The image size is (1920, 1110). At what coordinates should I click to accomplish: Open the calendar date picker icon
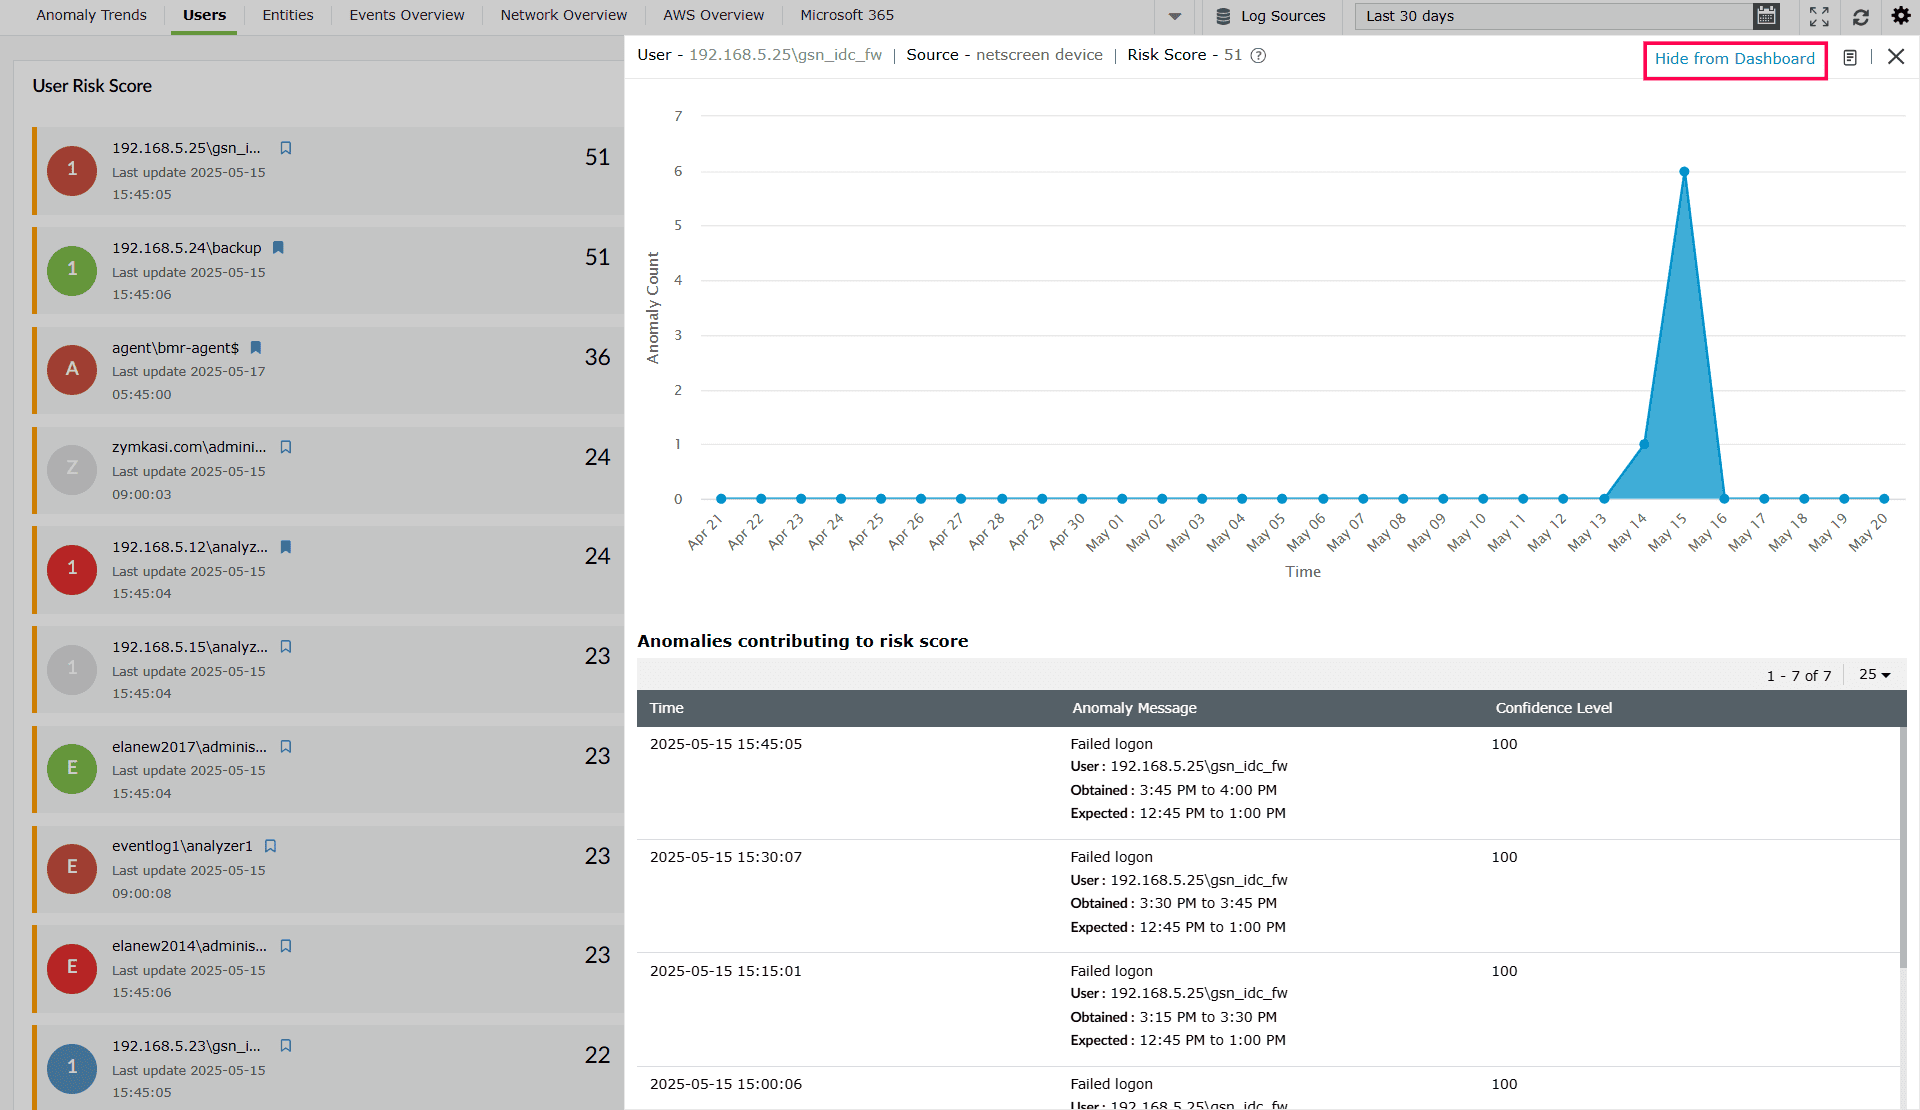[x=1767, y=16]
